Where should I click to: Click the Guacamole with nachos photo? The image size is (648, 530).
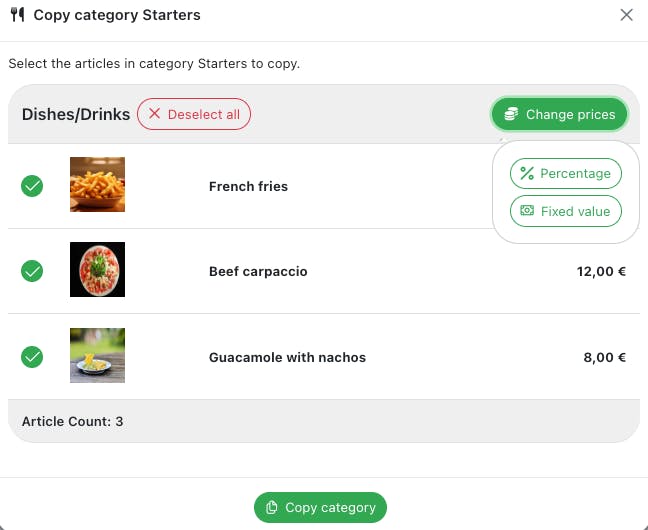click(97, 356)
